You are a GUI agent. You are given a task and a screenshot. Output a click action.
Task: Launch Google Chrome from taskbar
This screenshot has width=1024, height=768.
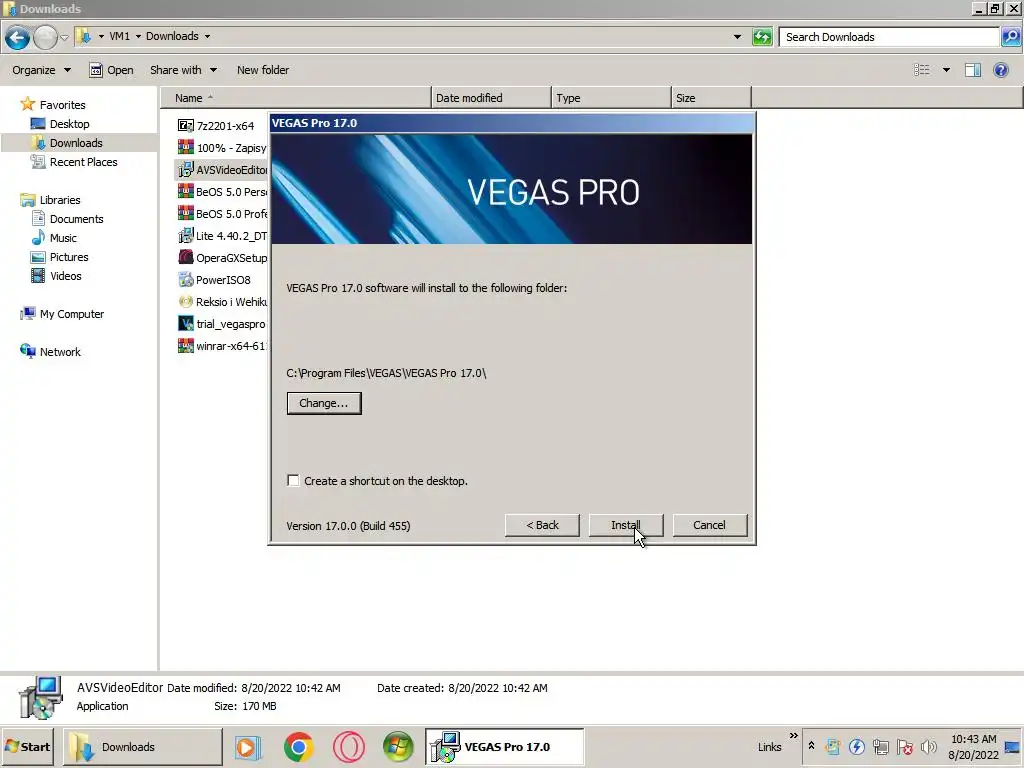(x=298, y=746)
